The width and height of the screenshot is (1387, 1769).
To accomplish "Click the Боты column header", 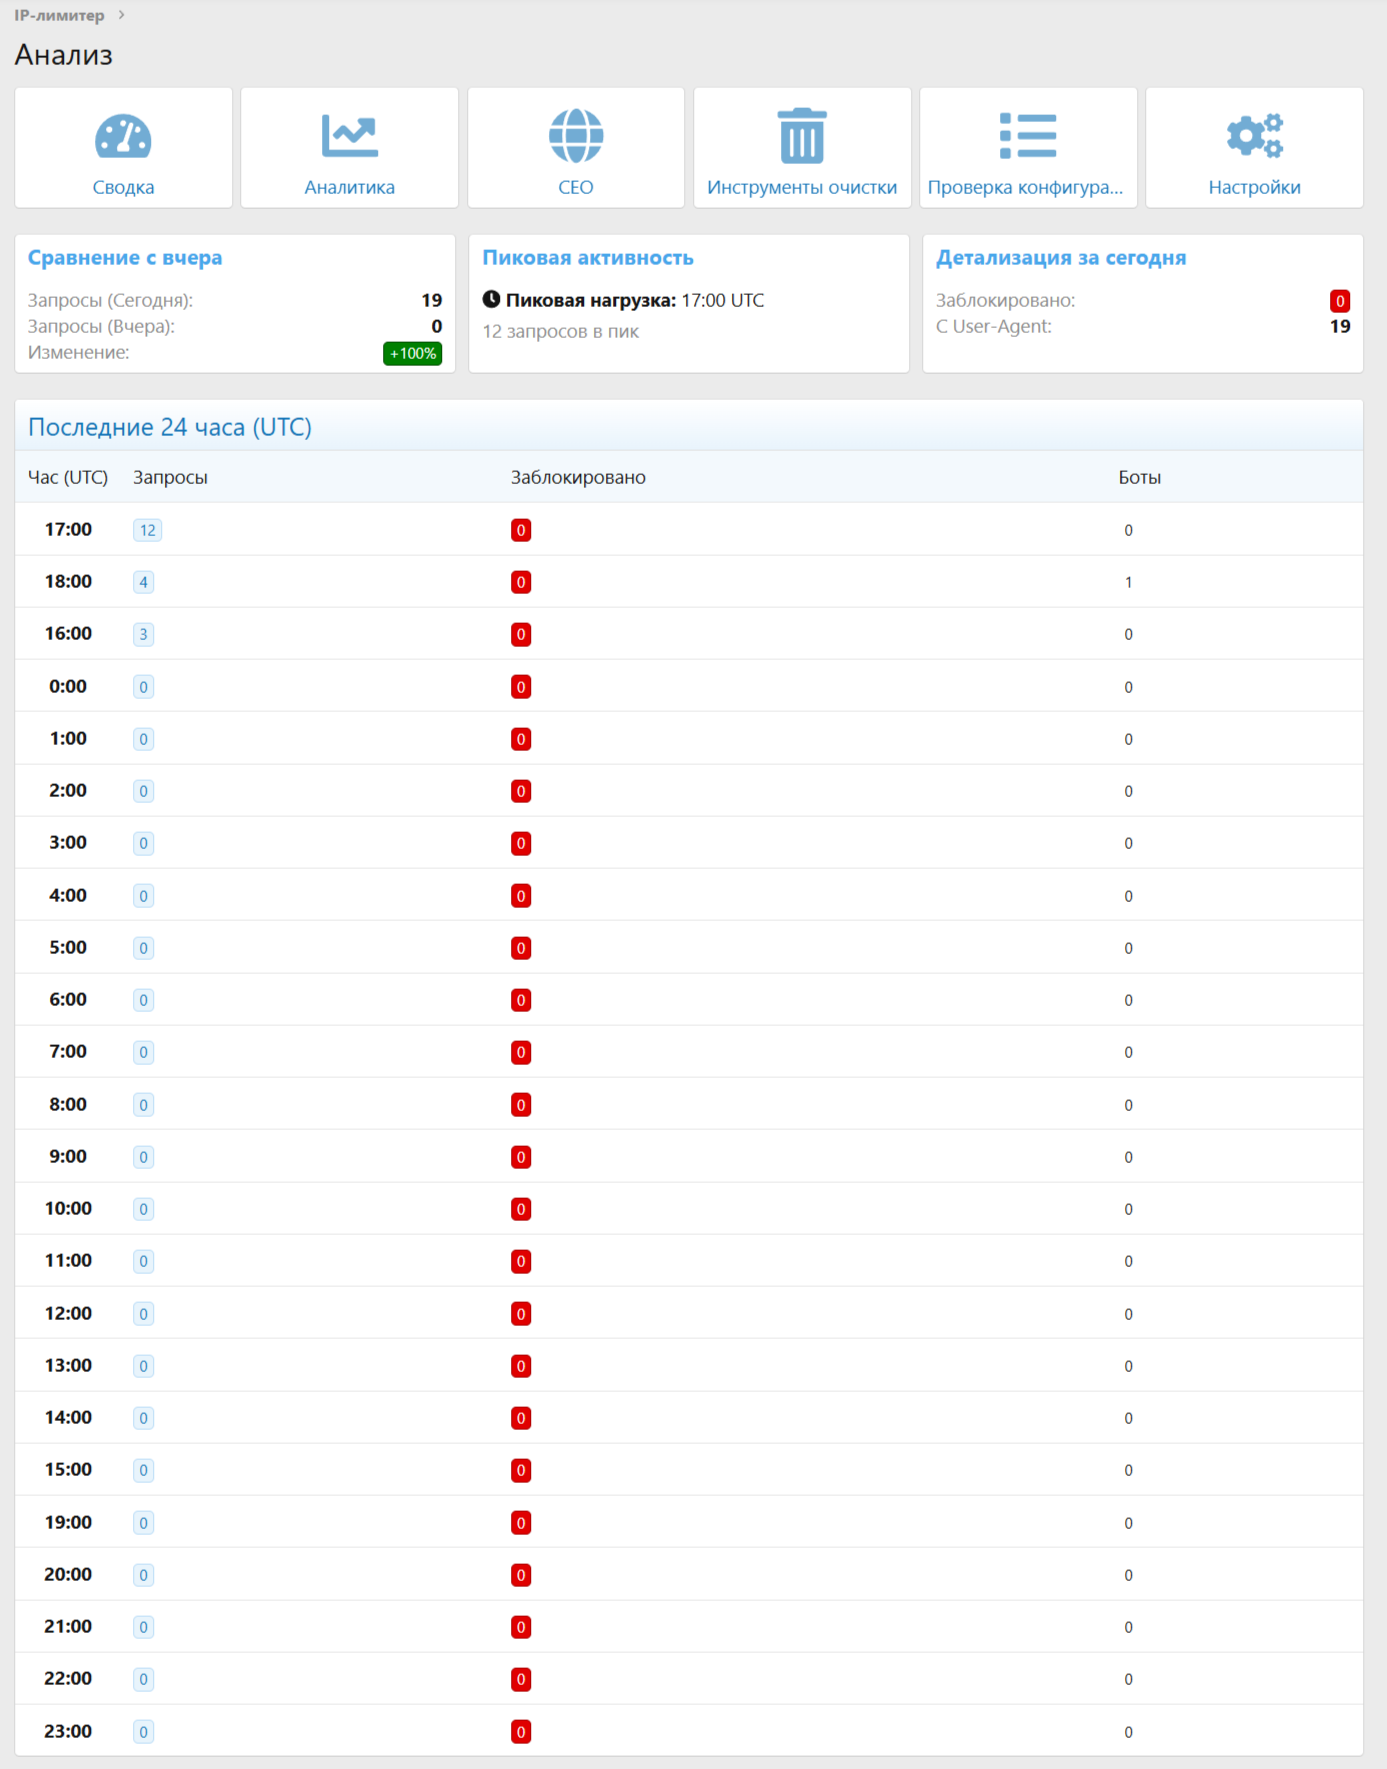I will [1140, 477].
